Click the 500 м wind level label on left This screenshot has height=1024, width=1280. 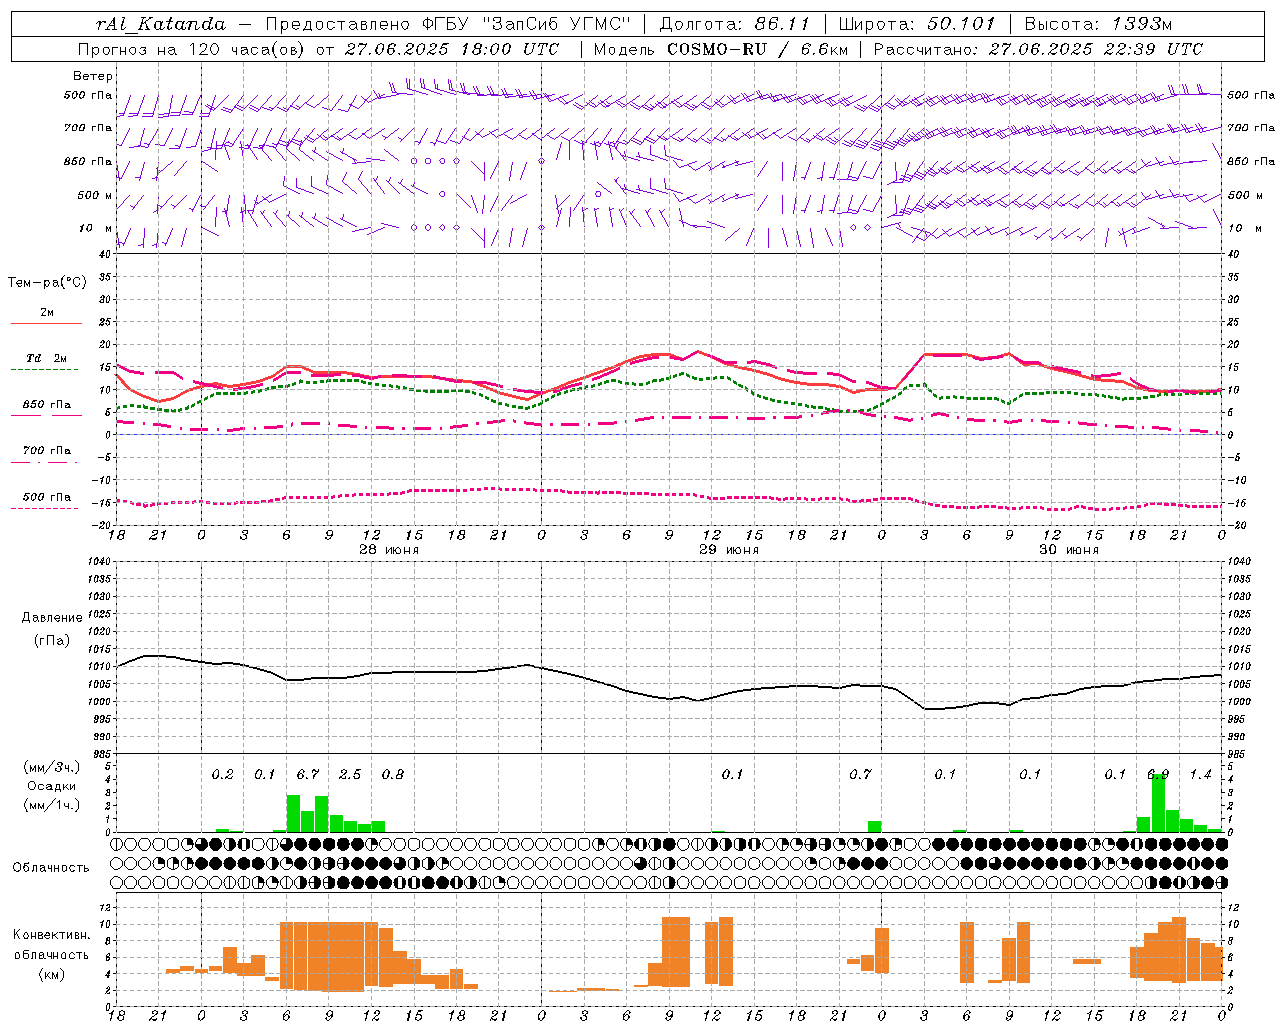click(95, 195)
